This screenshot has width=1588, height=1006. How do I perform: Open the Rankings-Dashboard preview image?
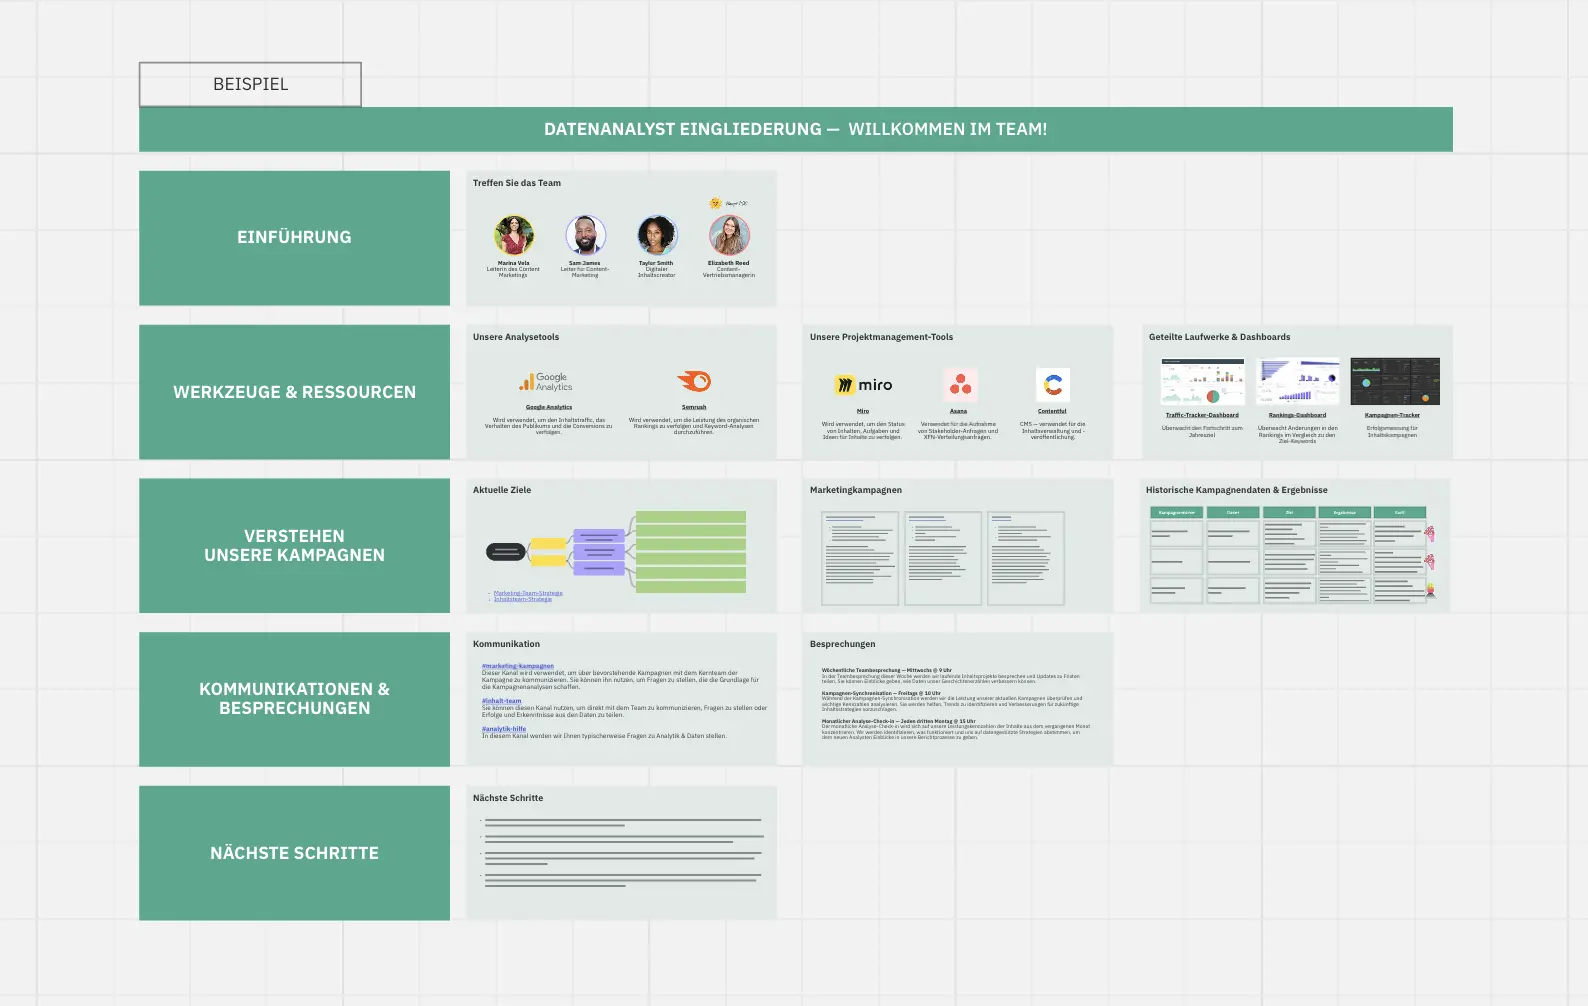(x=1297, y=382)
